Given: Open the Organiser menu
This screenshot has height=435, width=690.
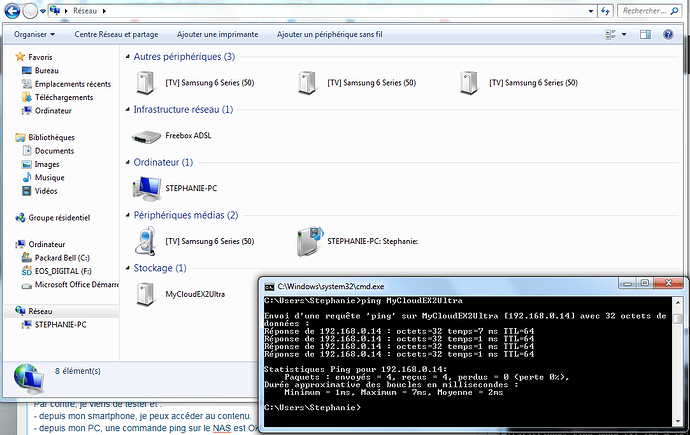Looking at the screenshot, I should pyautogui.click(x=34, y=34).
